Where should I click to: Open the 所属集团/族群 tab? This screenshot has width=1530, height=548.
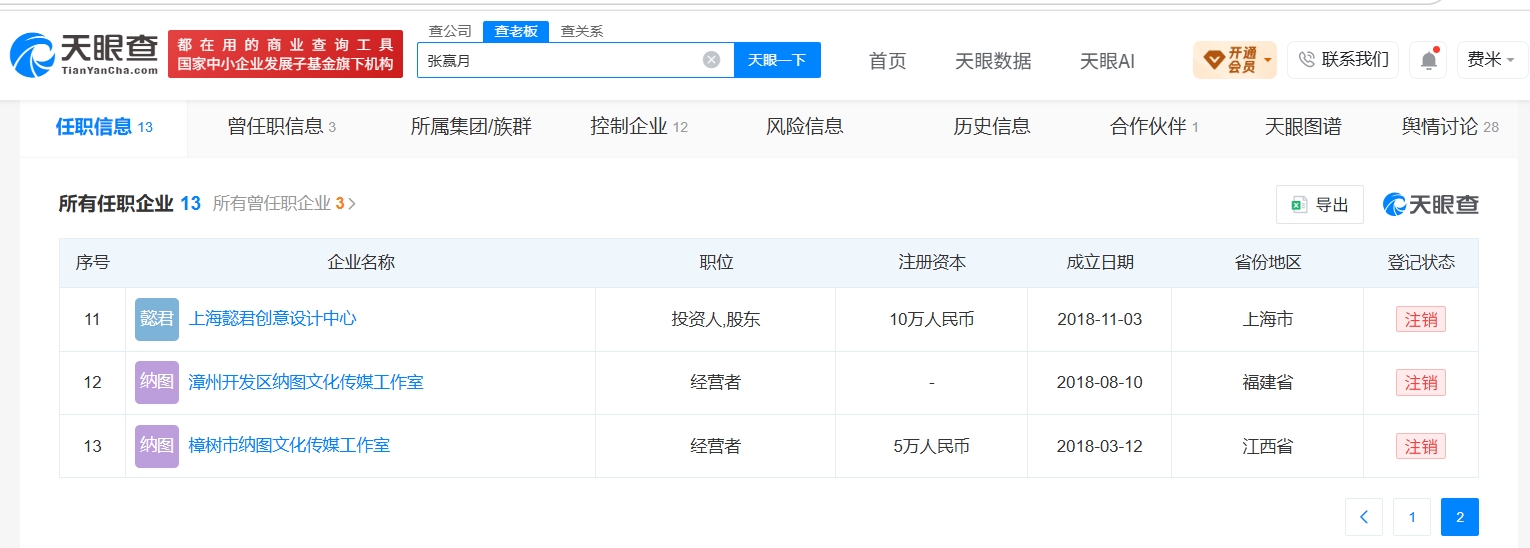[x=471, y=127]
